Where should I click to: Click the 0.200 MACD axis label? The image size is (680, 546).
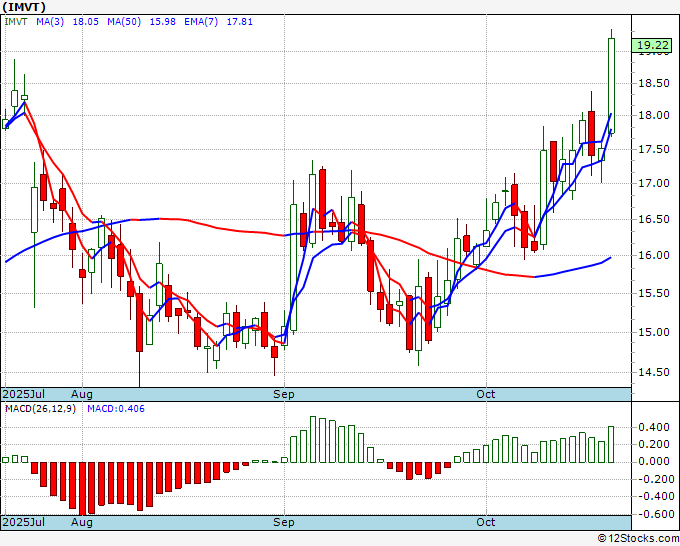654,445
